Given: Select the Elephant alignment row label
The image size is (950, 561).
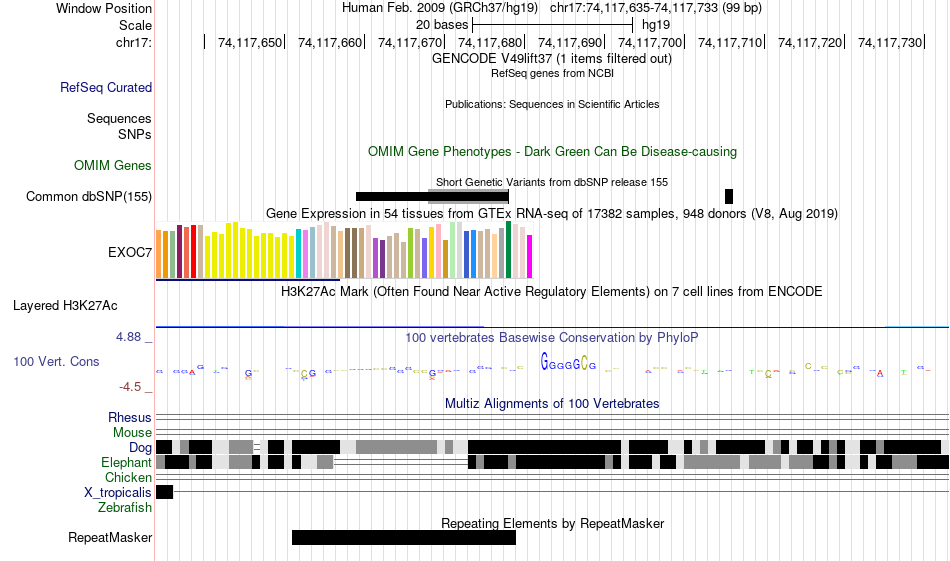Looking at the screenshot, I should 126,462.
